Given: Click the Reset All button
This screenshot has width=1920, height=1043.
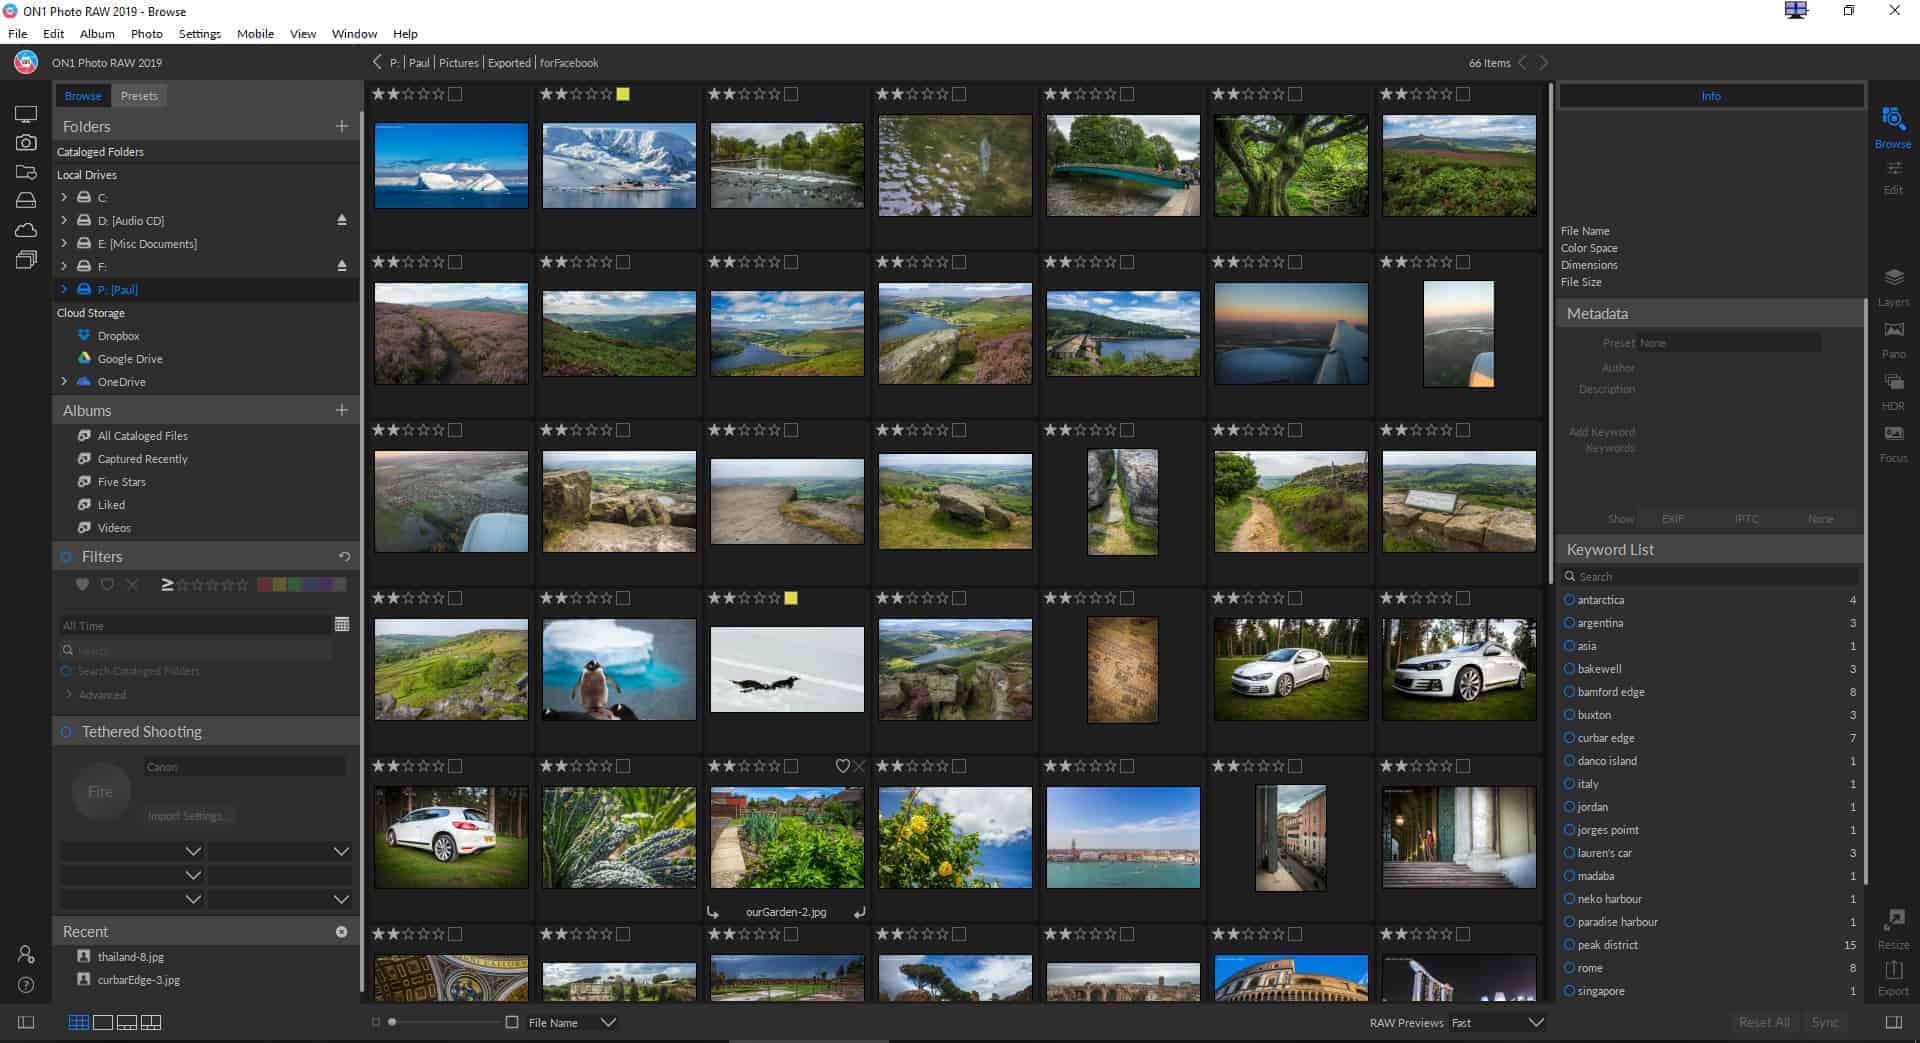Looking at the screenshot, I should [1764, 1022].
